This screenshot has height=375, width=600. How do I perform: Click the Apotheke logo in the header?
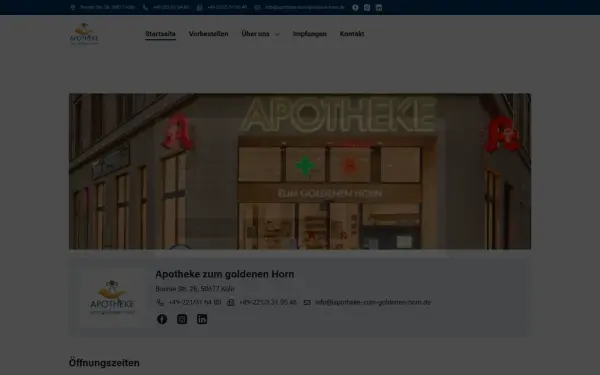click(84, 34)
